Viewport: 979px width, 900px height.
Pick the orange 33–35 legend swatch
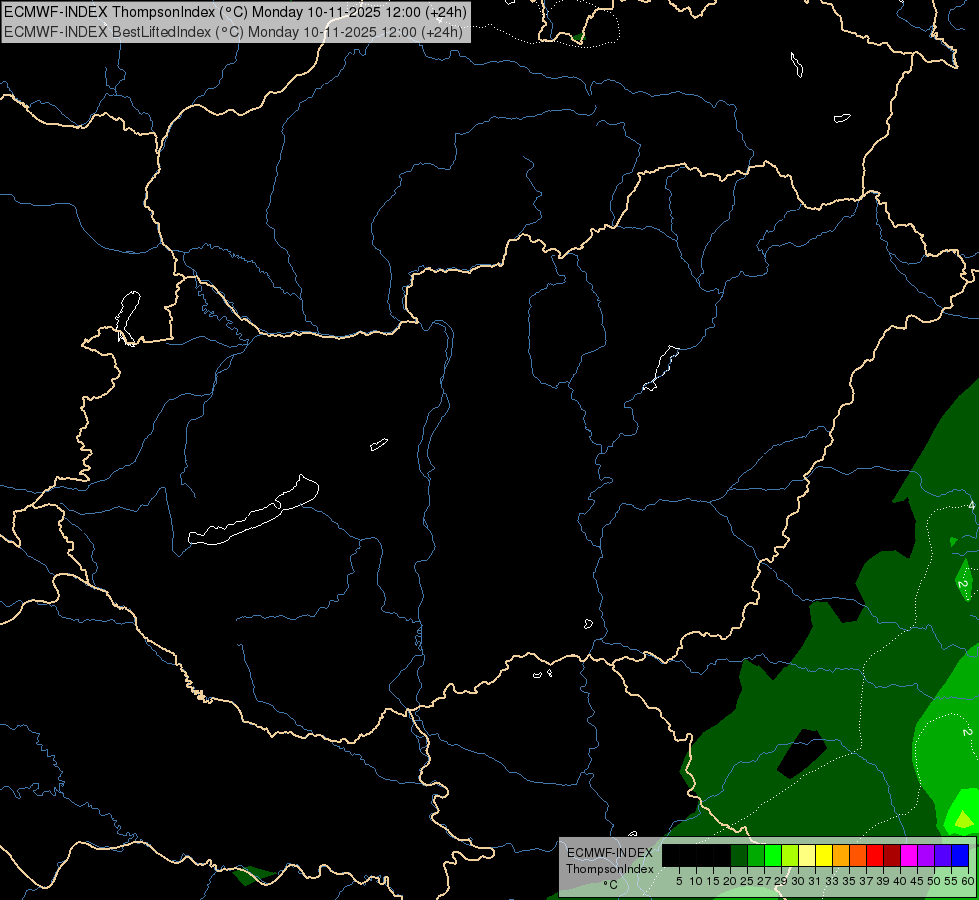[841, 855]
